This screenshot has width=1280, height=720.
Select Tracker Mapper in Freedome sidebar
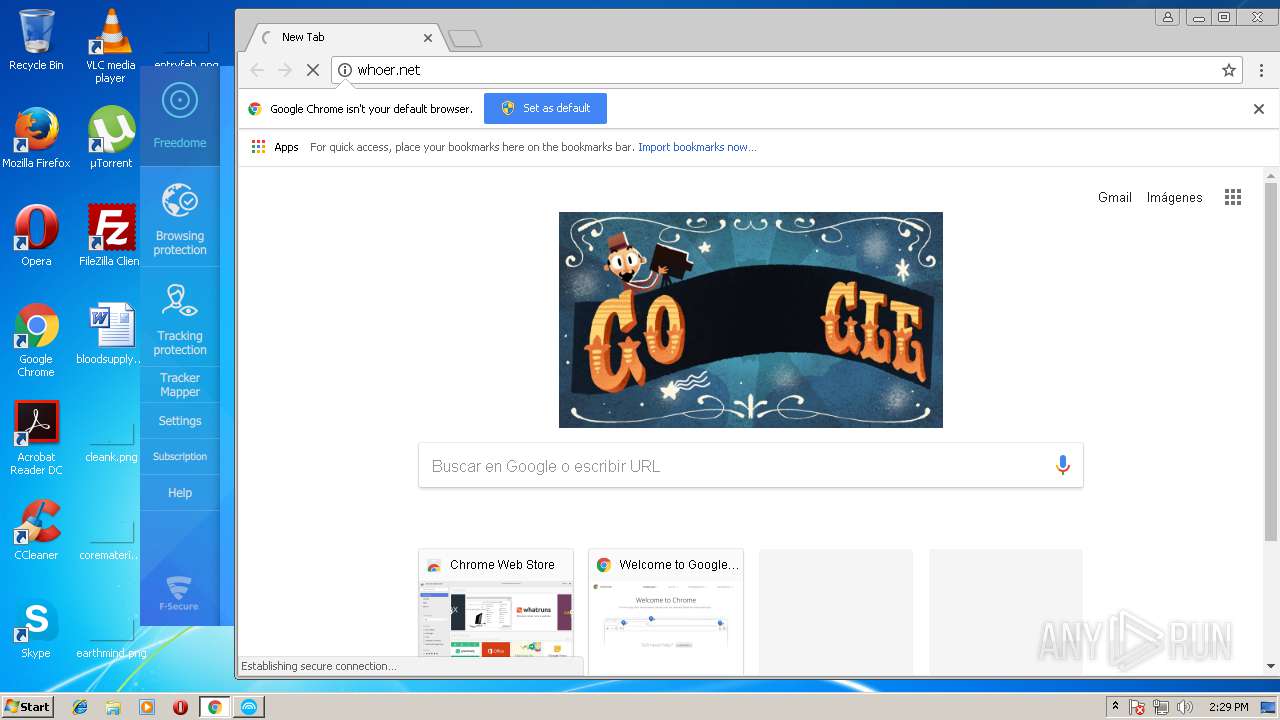click(x=180, y=385)
